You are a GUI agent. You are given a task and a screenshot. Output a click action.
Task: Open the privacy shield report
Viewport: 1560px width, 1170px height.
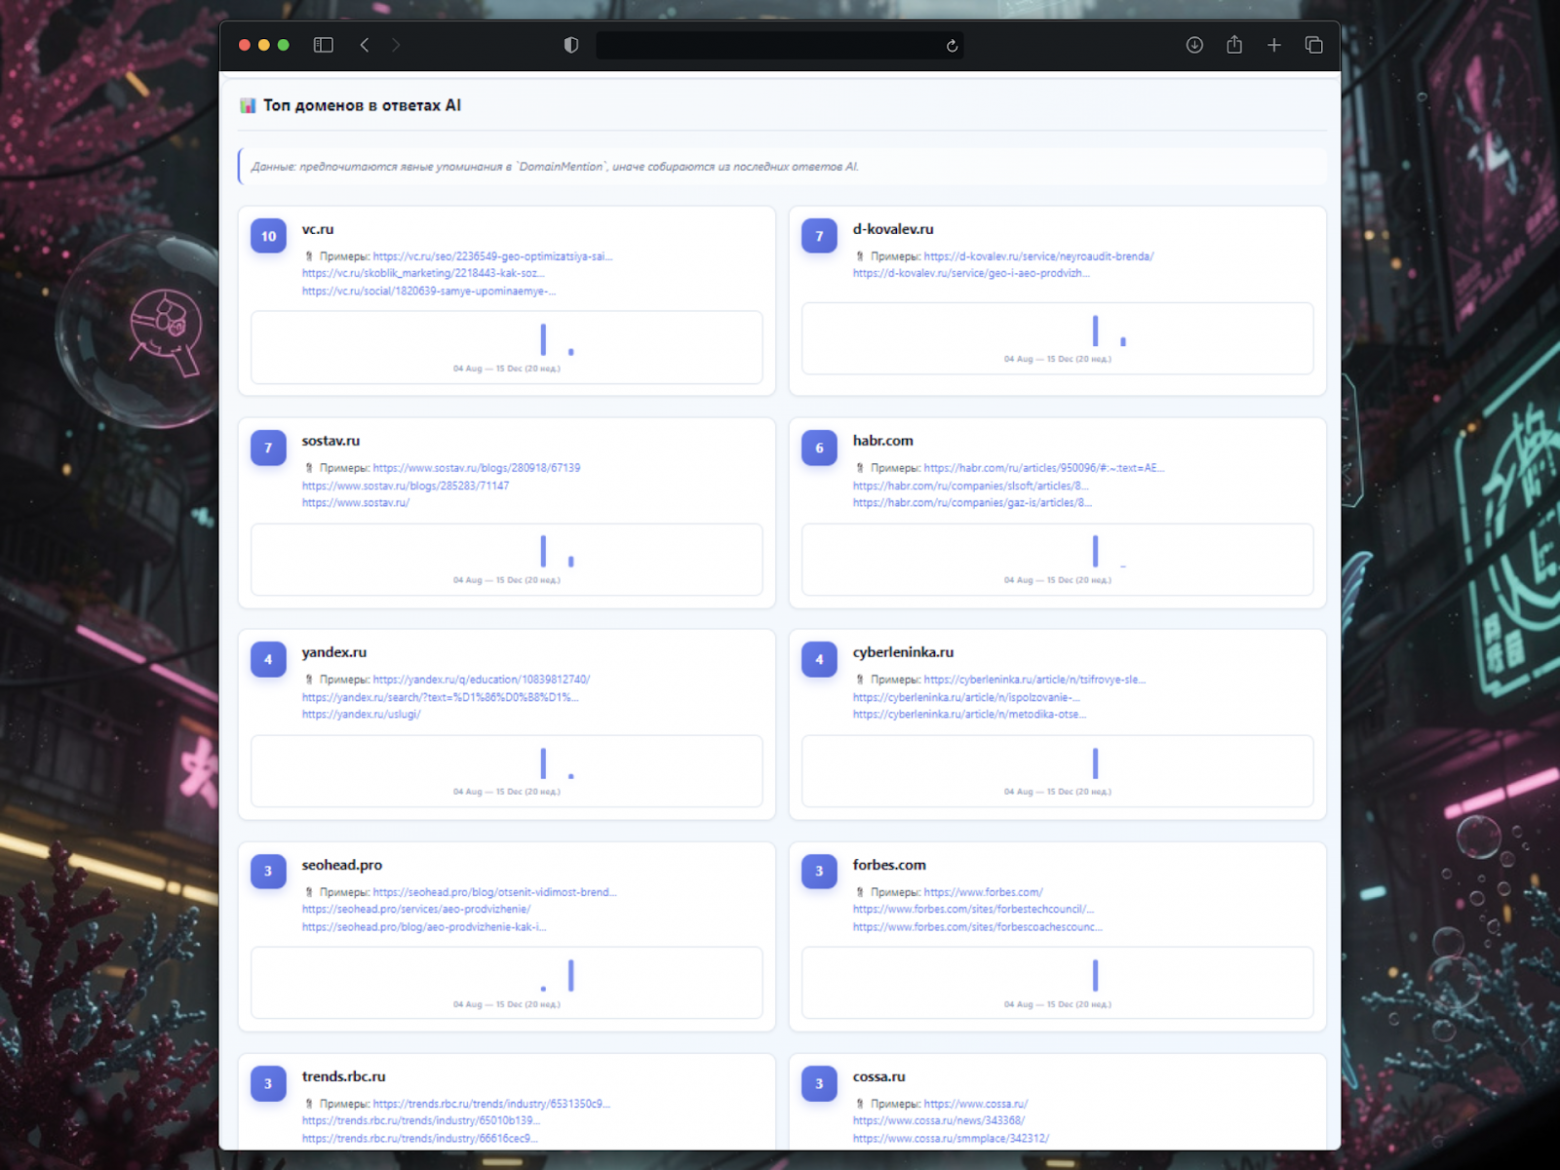tap(571, 45)
